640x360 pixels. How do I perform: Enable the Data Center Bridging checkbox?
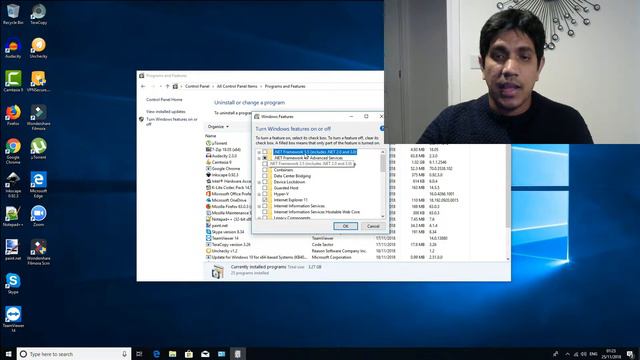tap(265, 176)
